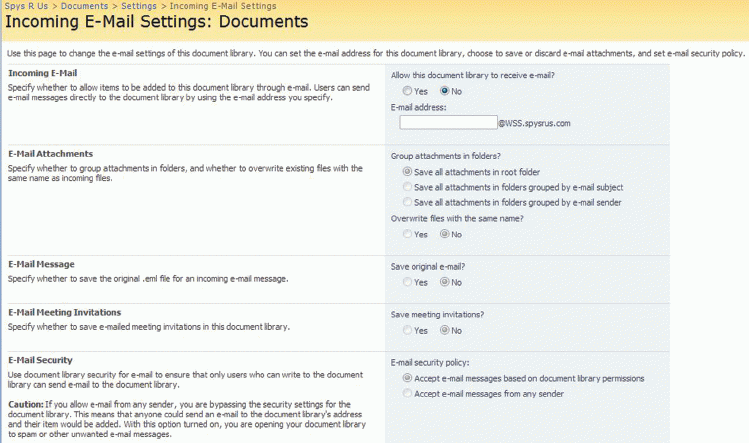Click the 'Save meeting invitations?' label
This screenshot has height=443, width=749.
[438, 315]
